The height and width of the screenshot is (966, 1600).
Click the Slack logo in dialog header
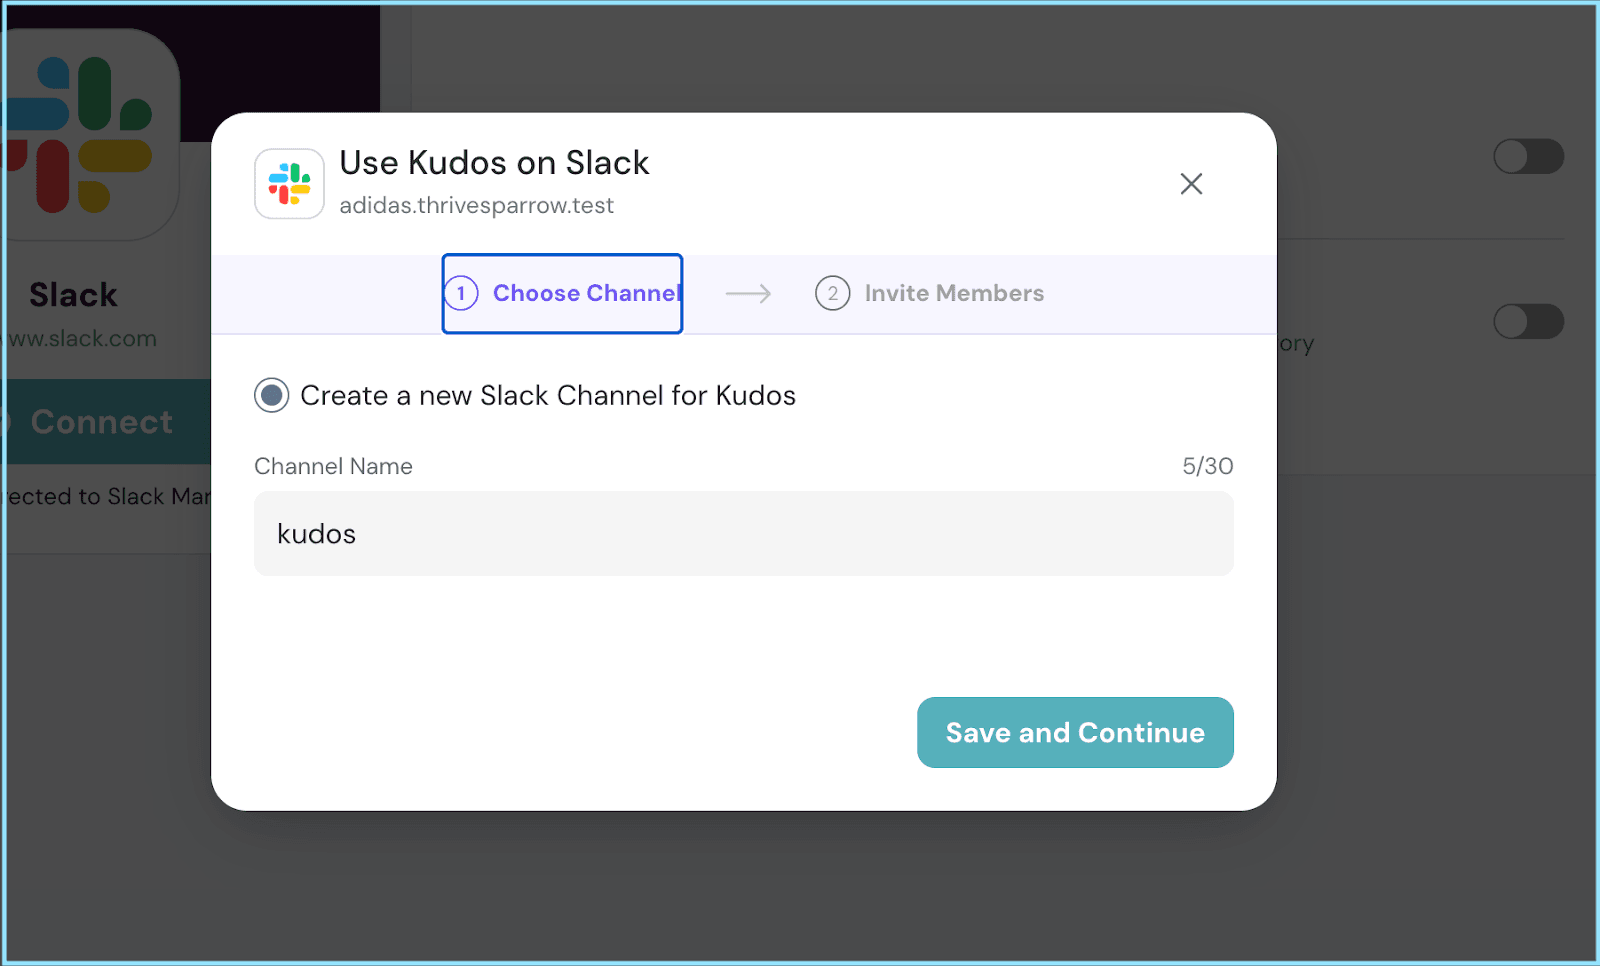[289, 184]
